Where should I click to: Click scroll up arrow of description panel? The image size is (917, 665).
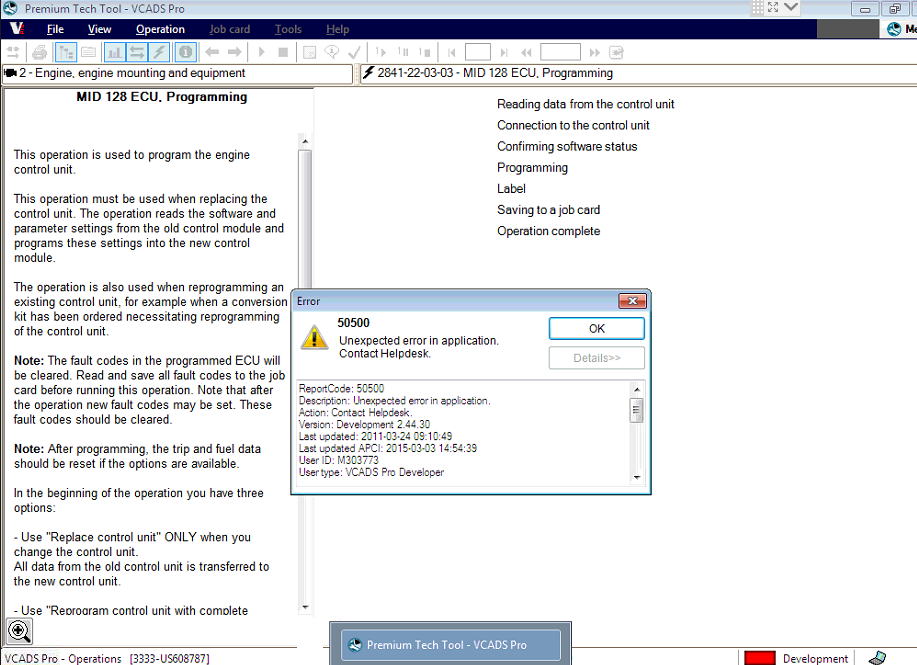click(x=305, y=142)
